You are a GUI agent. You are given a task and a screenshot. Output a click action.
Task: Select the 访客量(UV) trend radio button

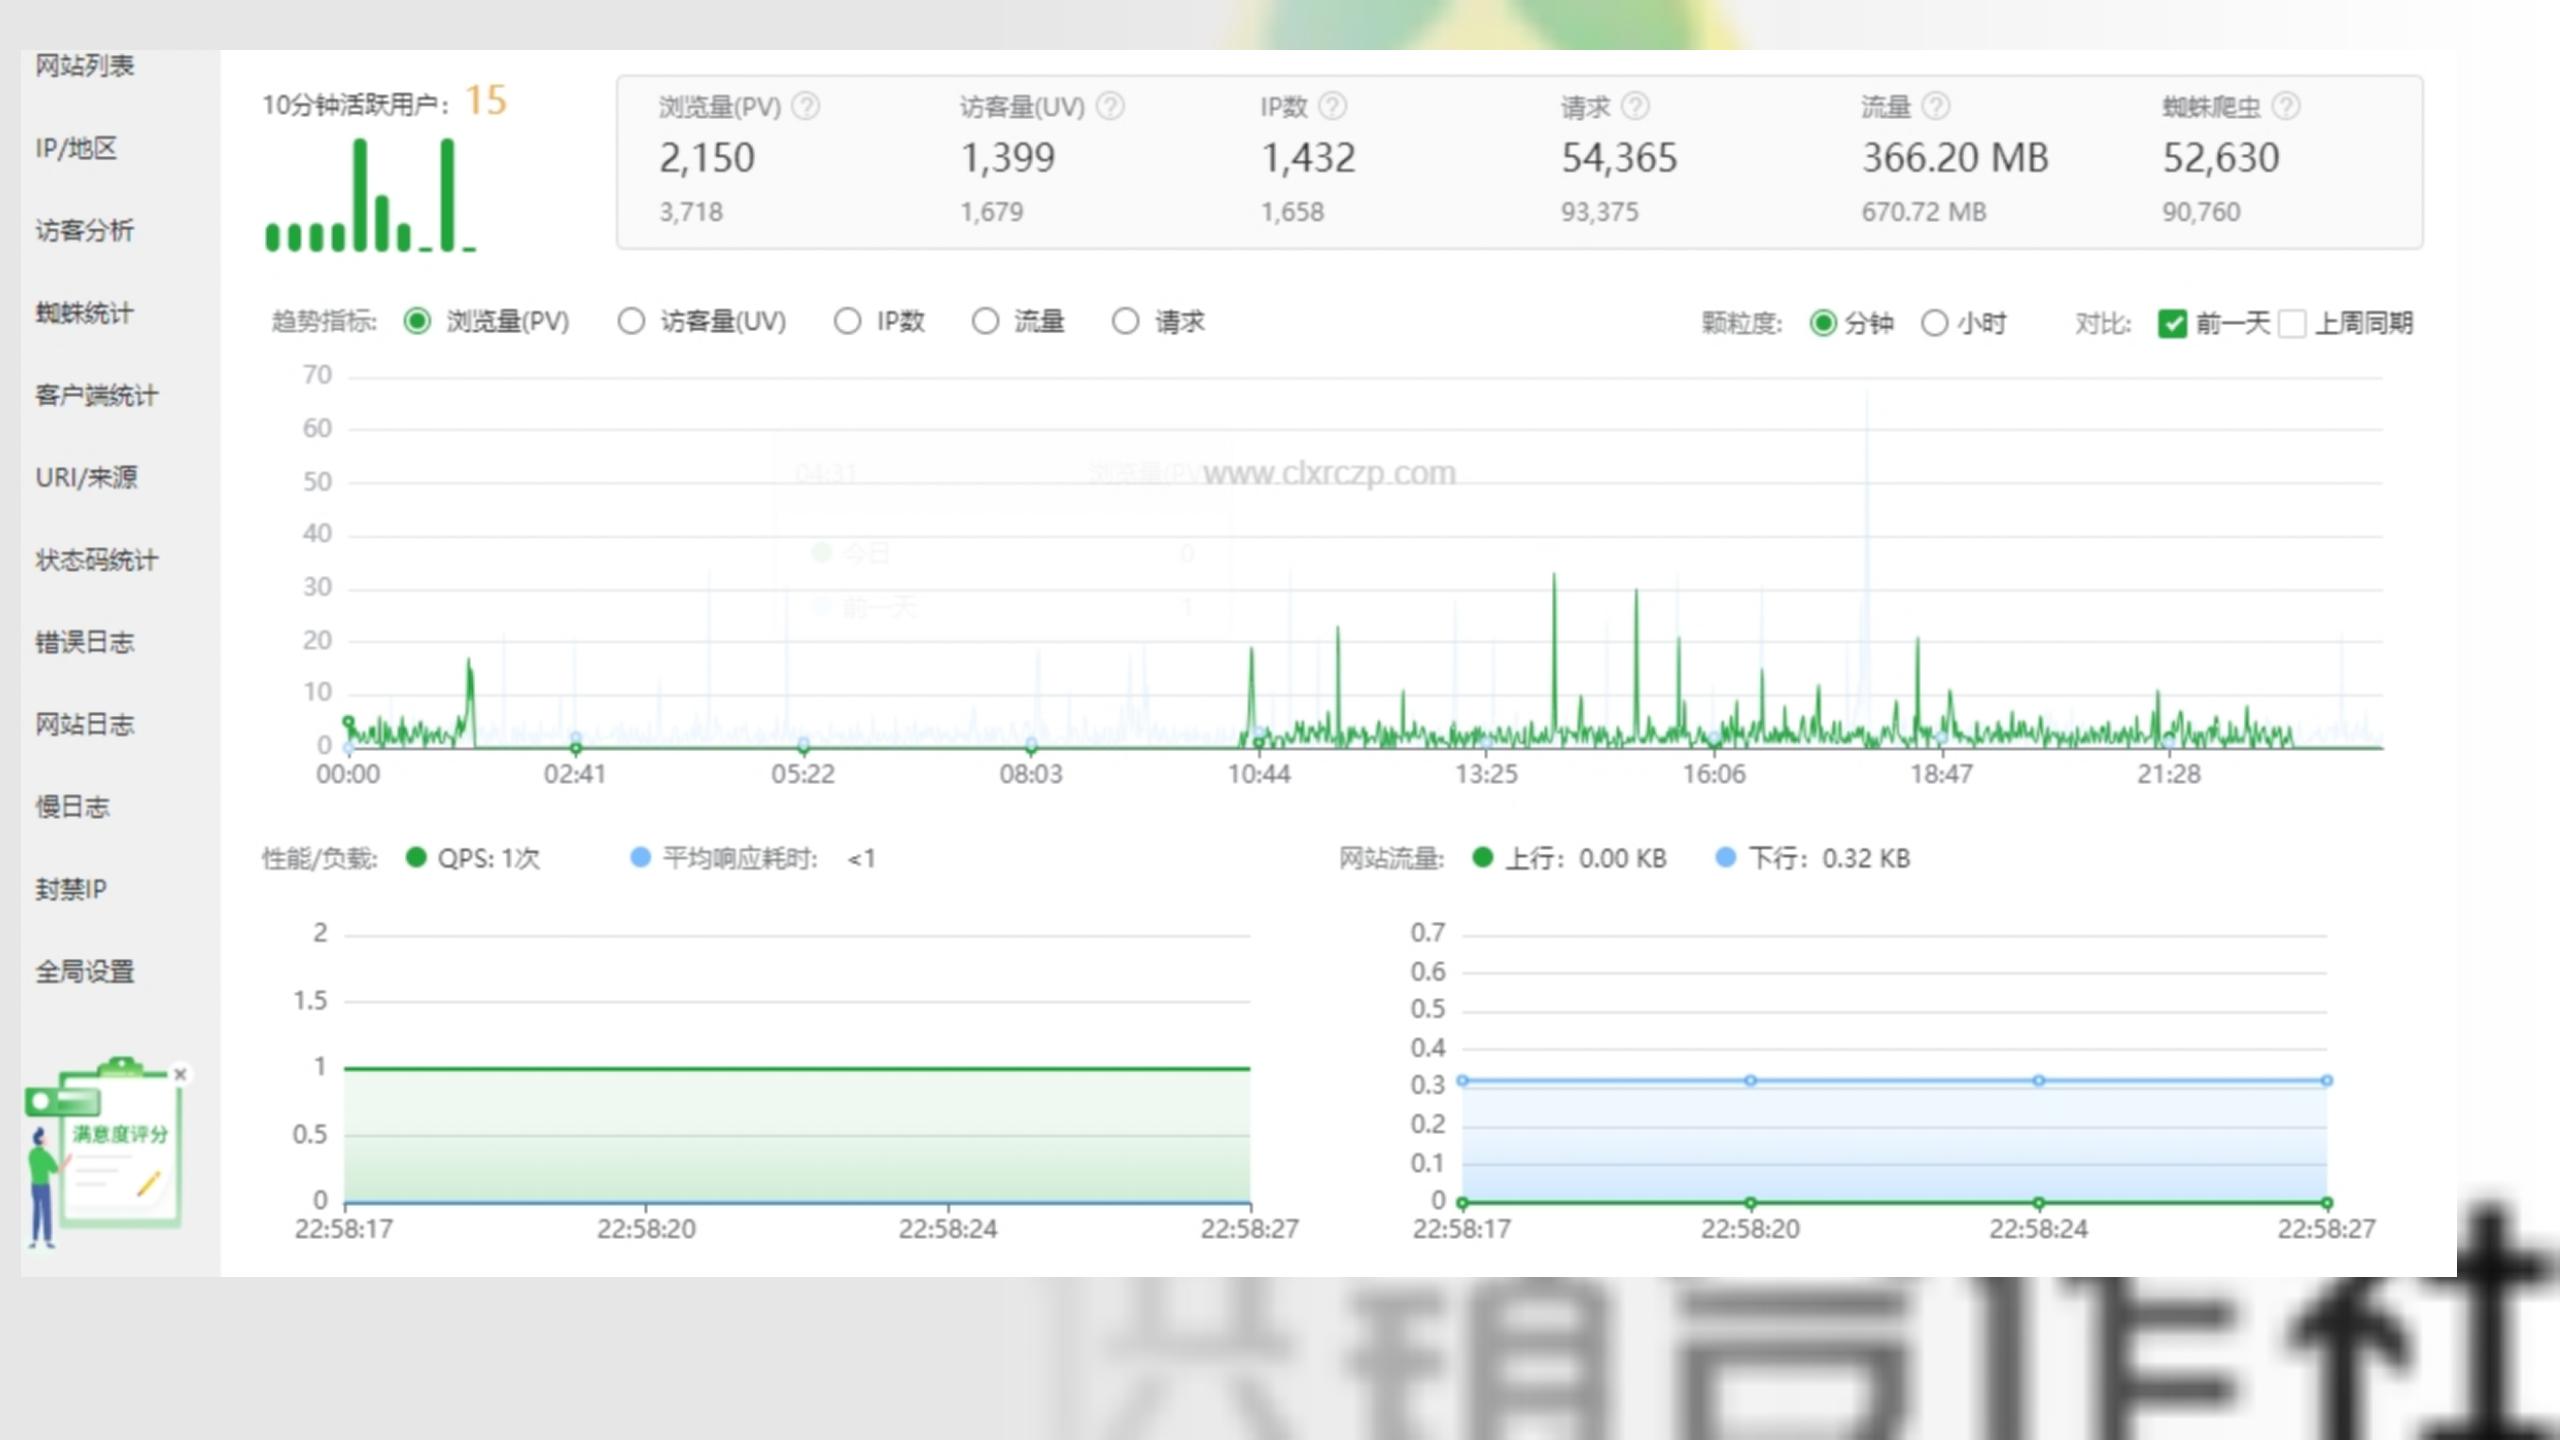[x=631, y=321]
